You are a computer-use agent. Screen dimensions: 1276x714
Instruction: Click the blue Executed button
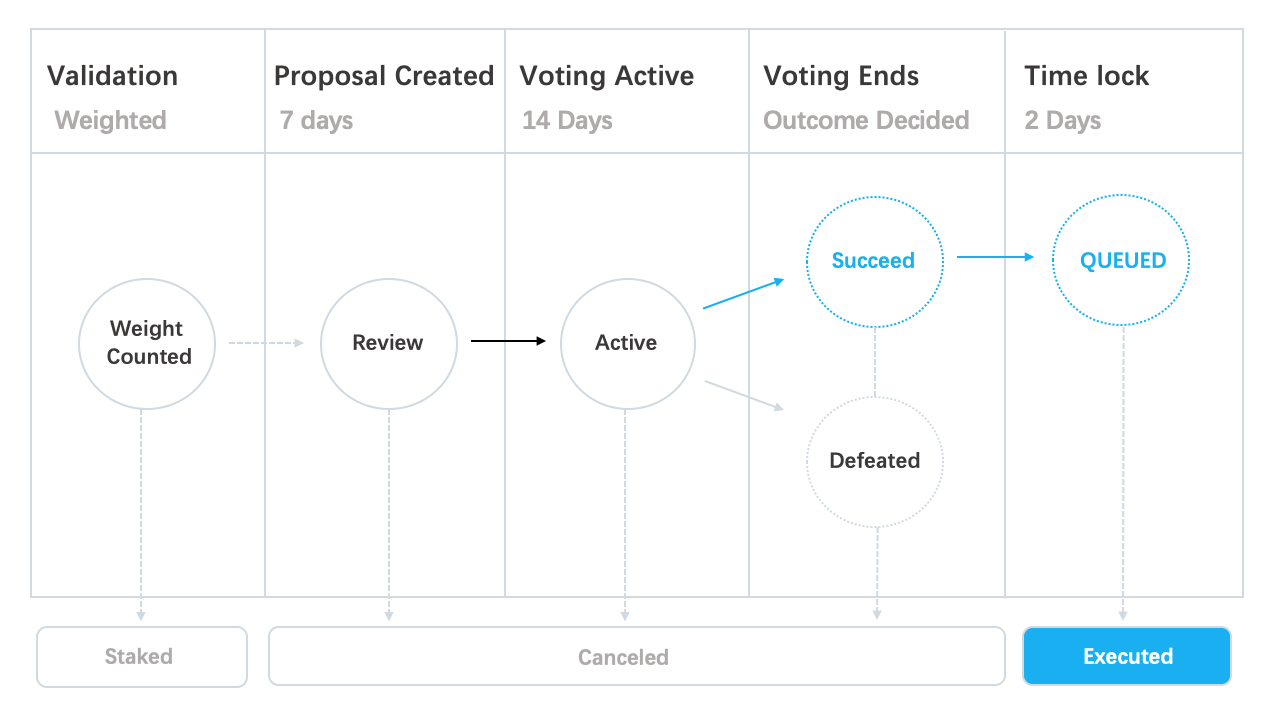coord(1127,656)
